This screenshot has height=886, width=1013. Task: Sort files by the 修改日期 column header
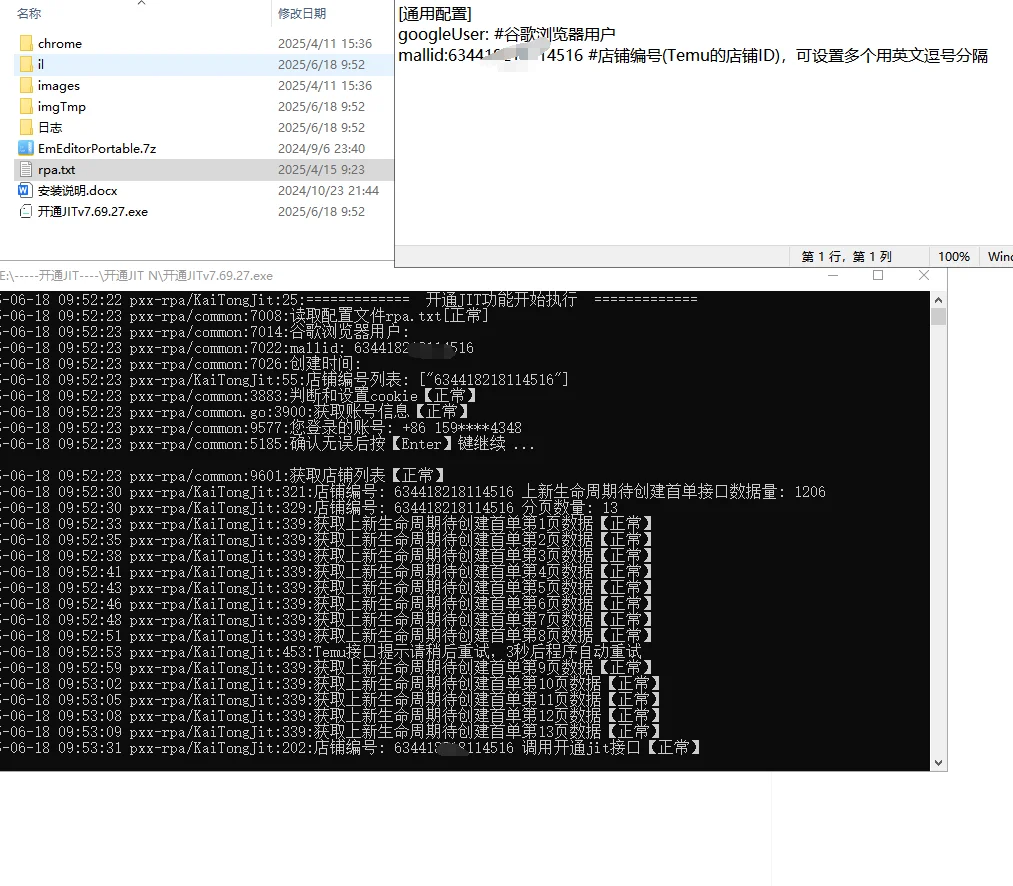point(302,14)
